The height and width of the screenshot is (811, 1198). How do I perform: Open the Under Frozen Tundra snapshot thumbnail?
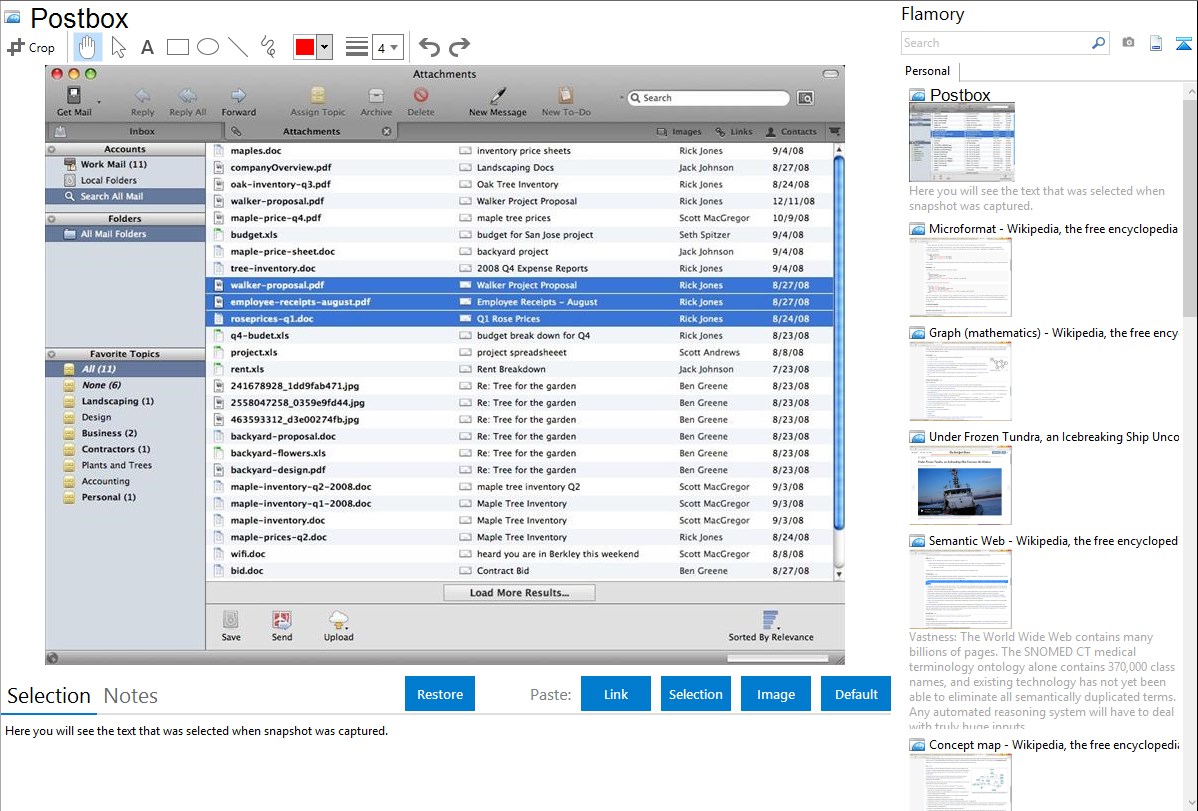[x=960, y=486]
